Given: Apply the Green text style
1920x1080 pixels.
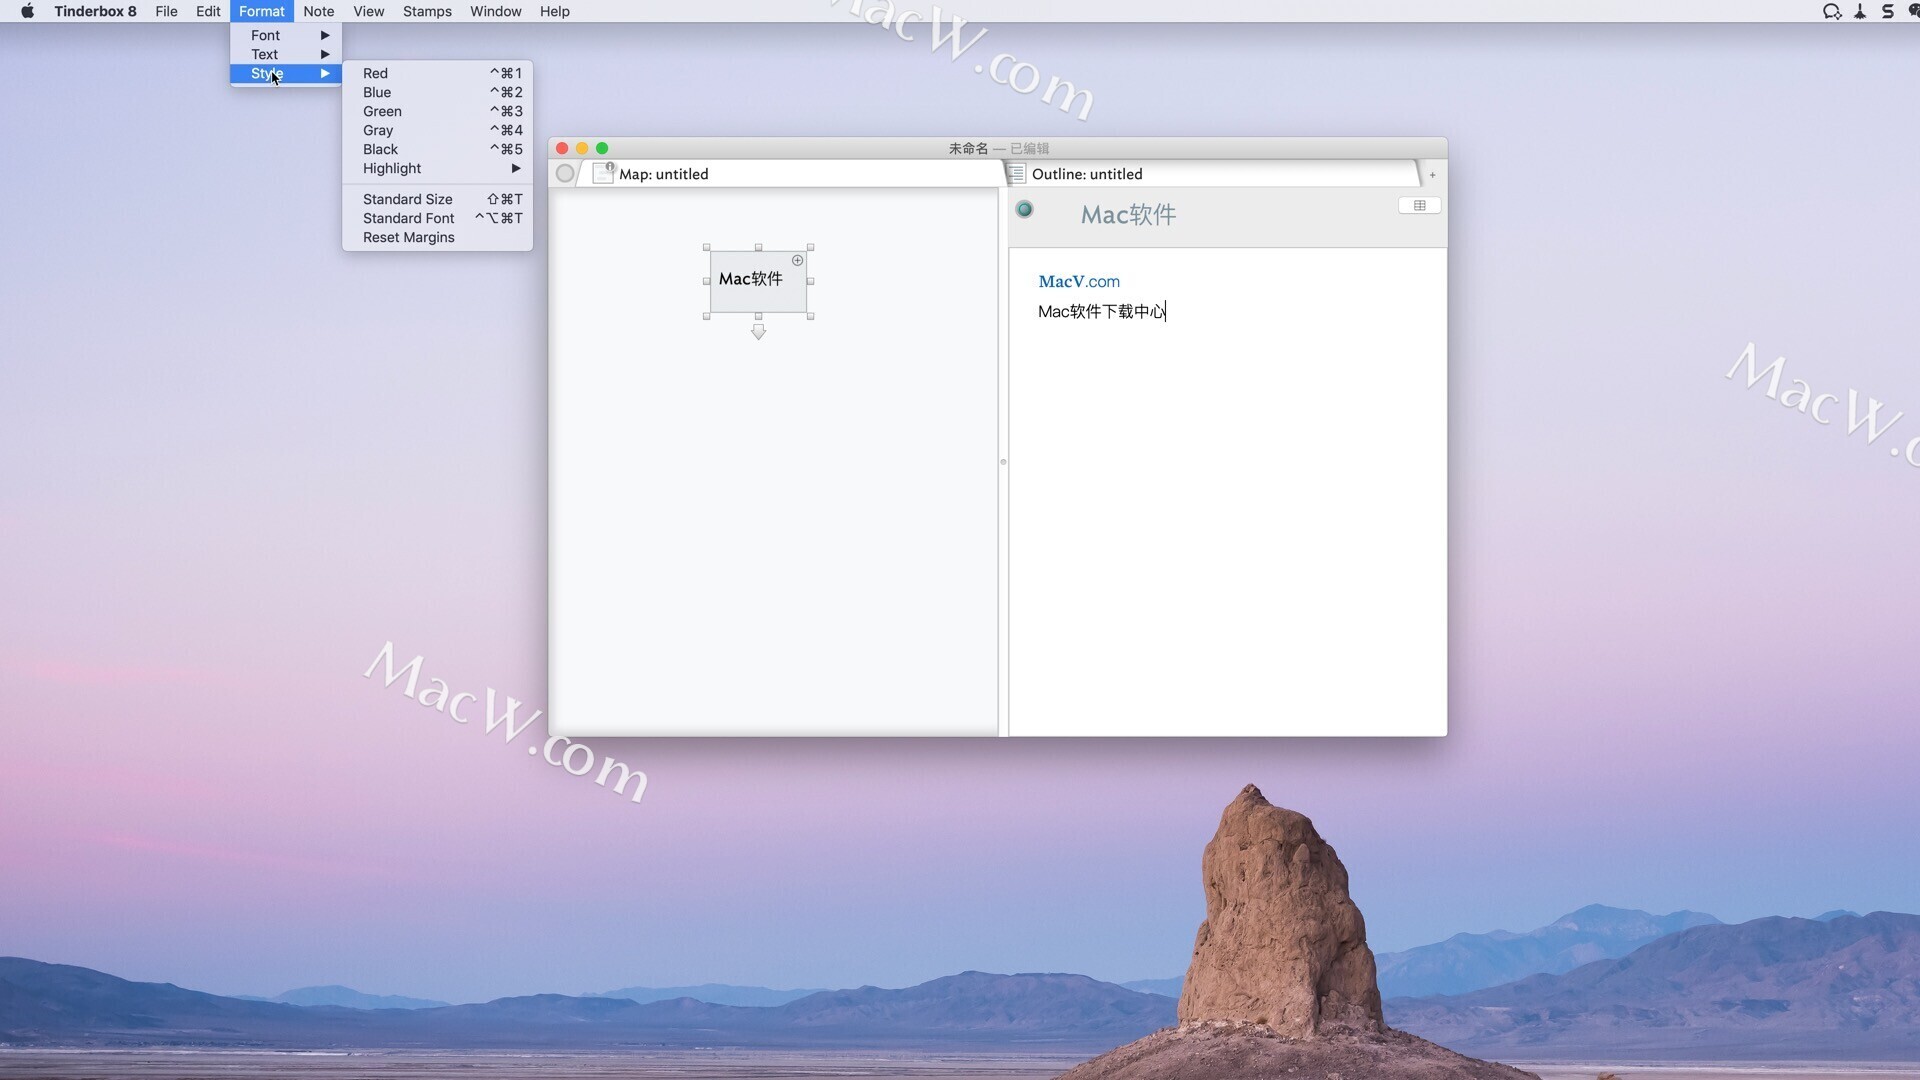Looking at the screenshot, I should [x=437, y=111].
